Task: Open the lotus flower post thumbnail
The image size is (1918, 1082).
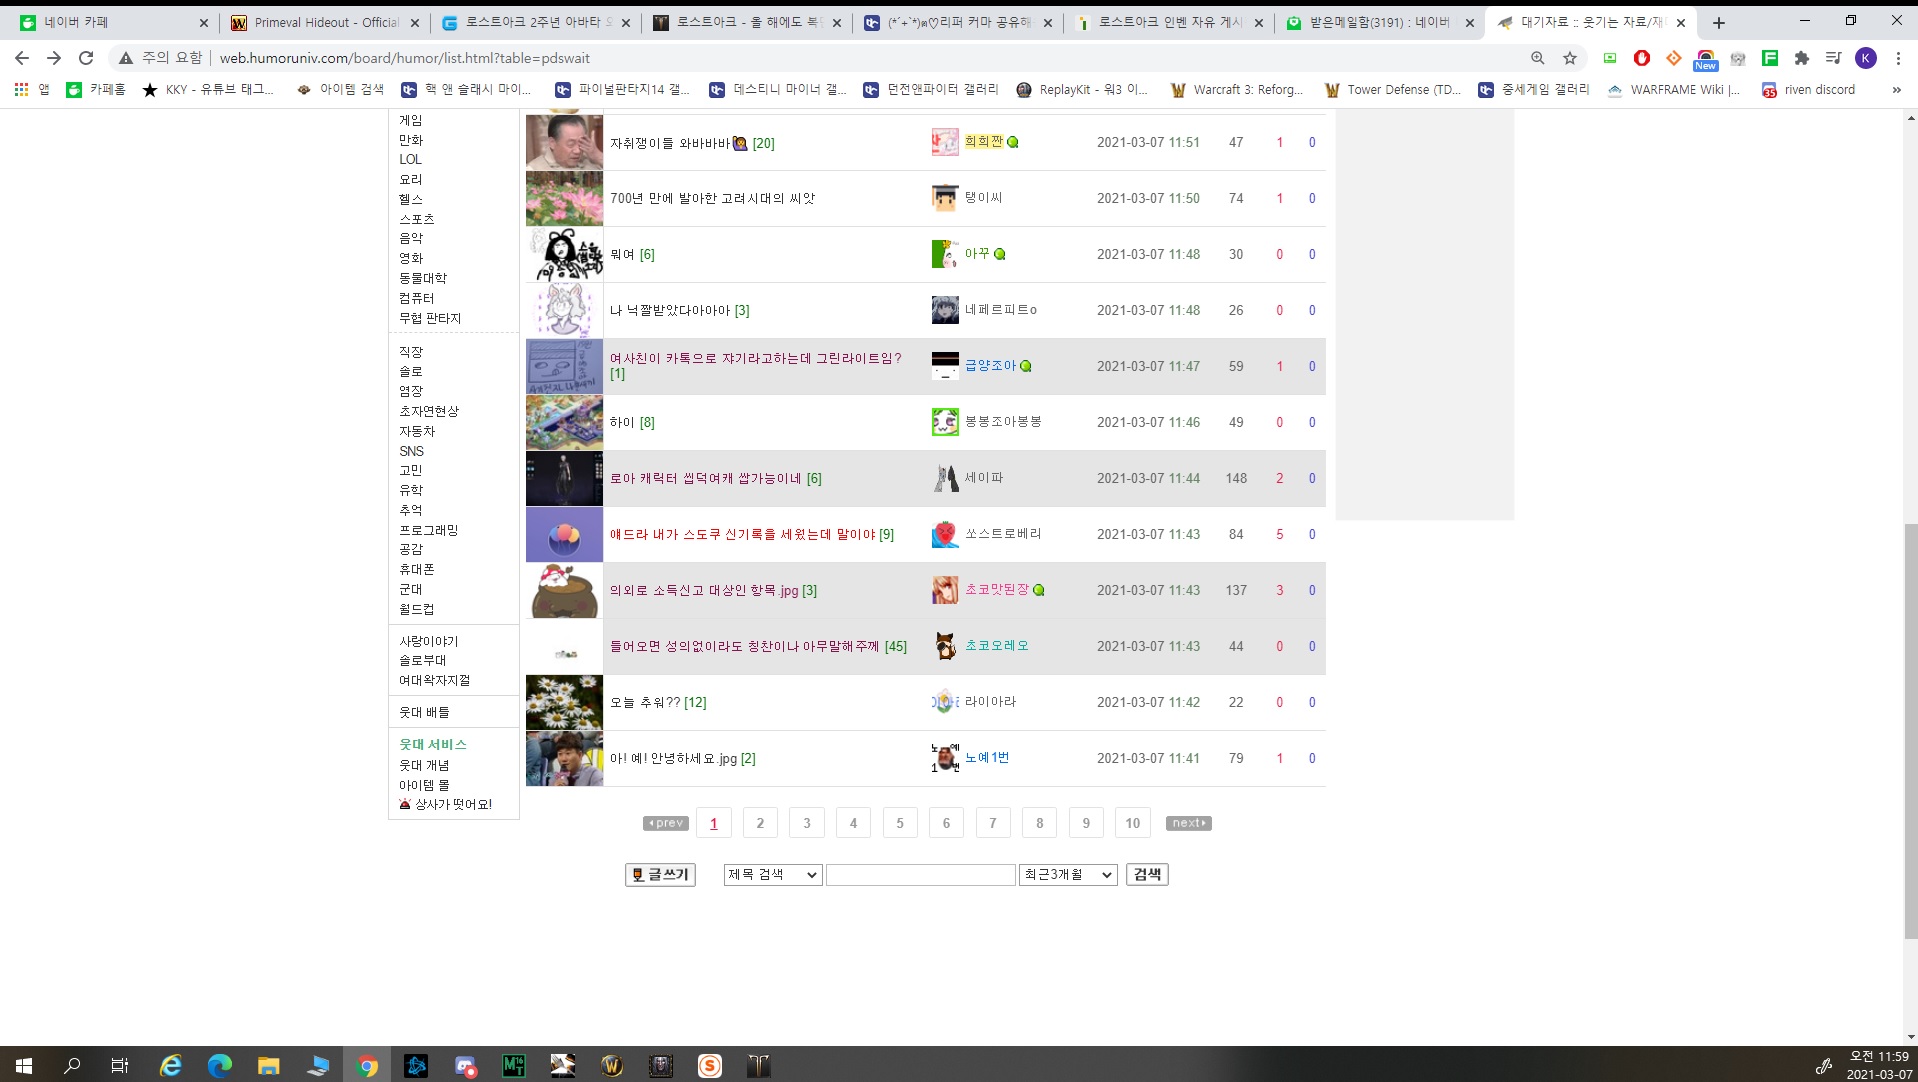Action: 564,198
